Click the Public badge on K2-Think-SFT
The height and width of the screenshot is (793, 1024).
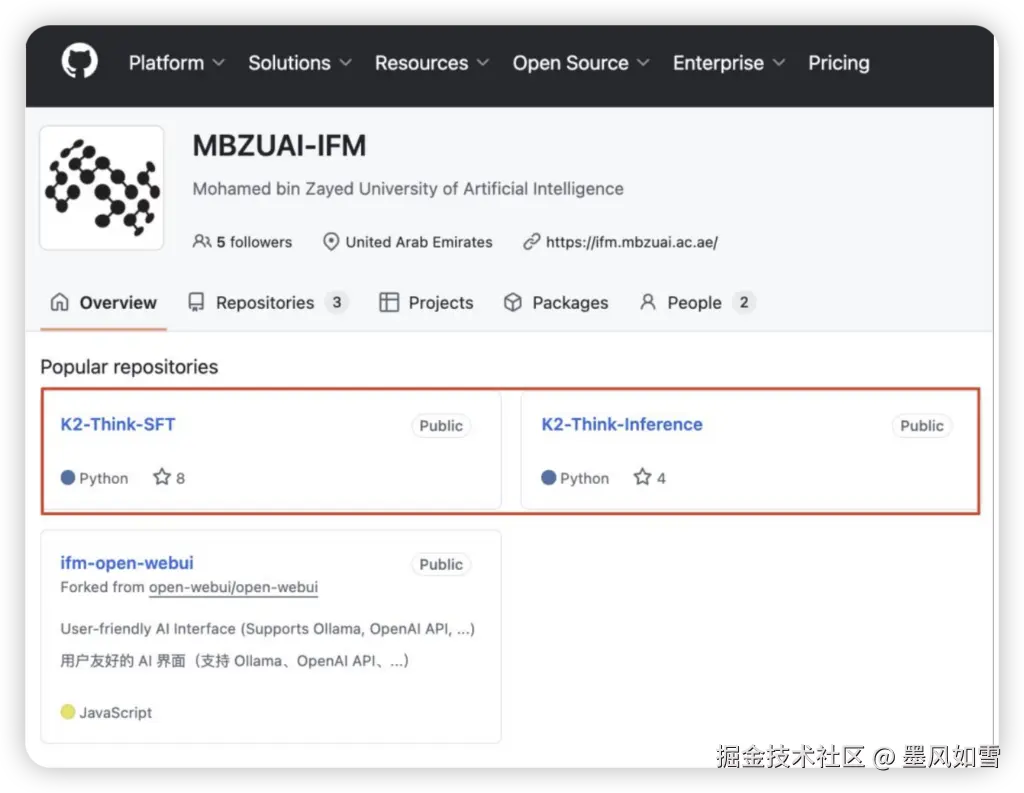click(x=441, y=426)
